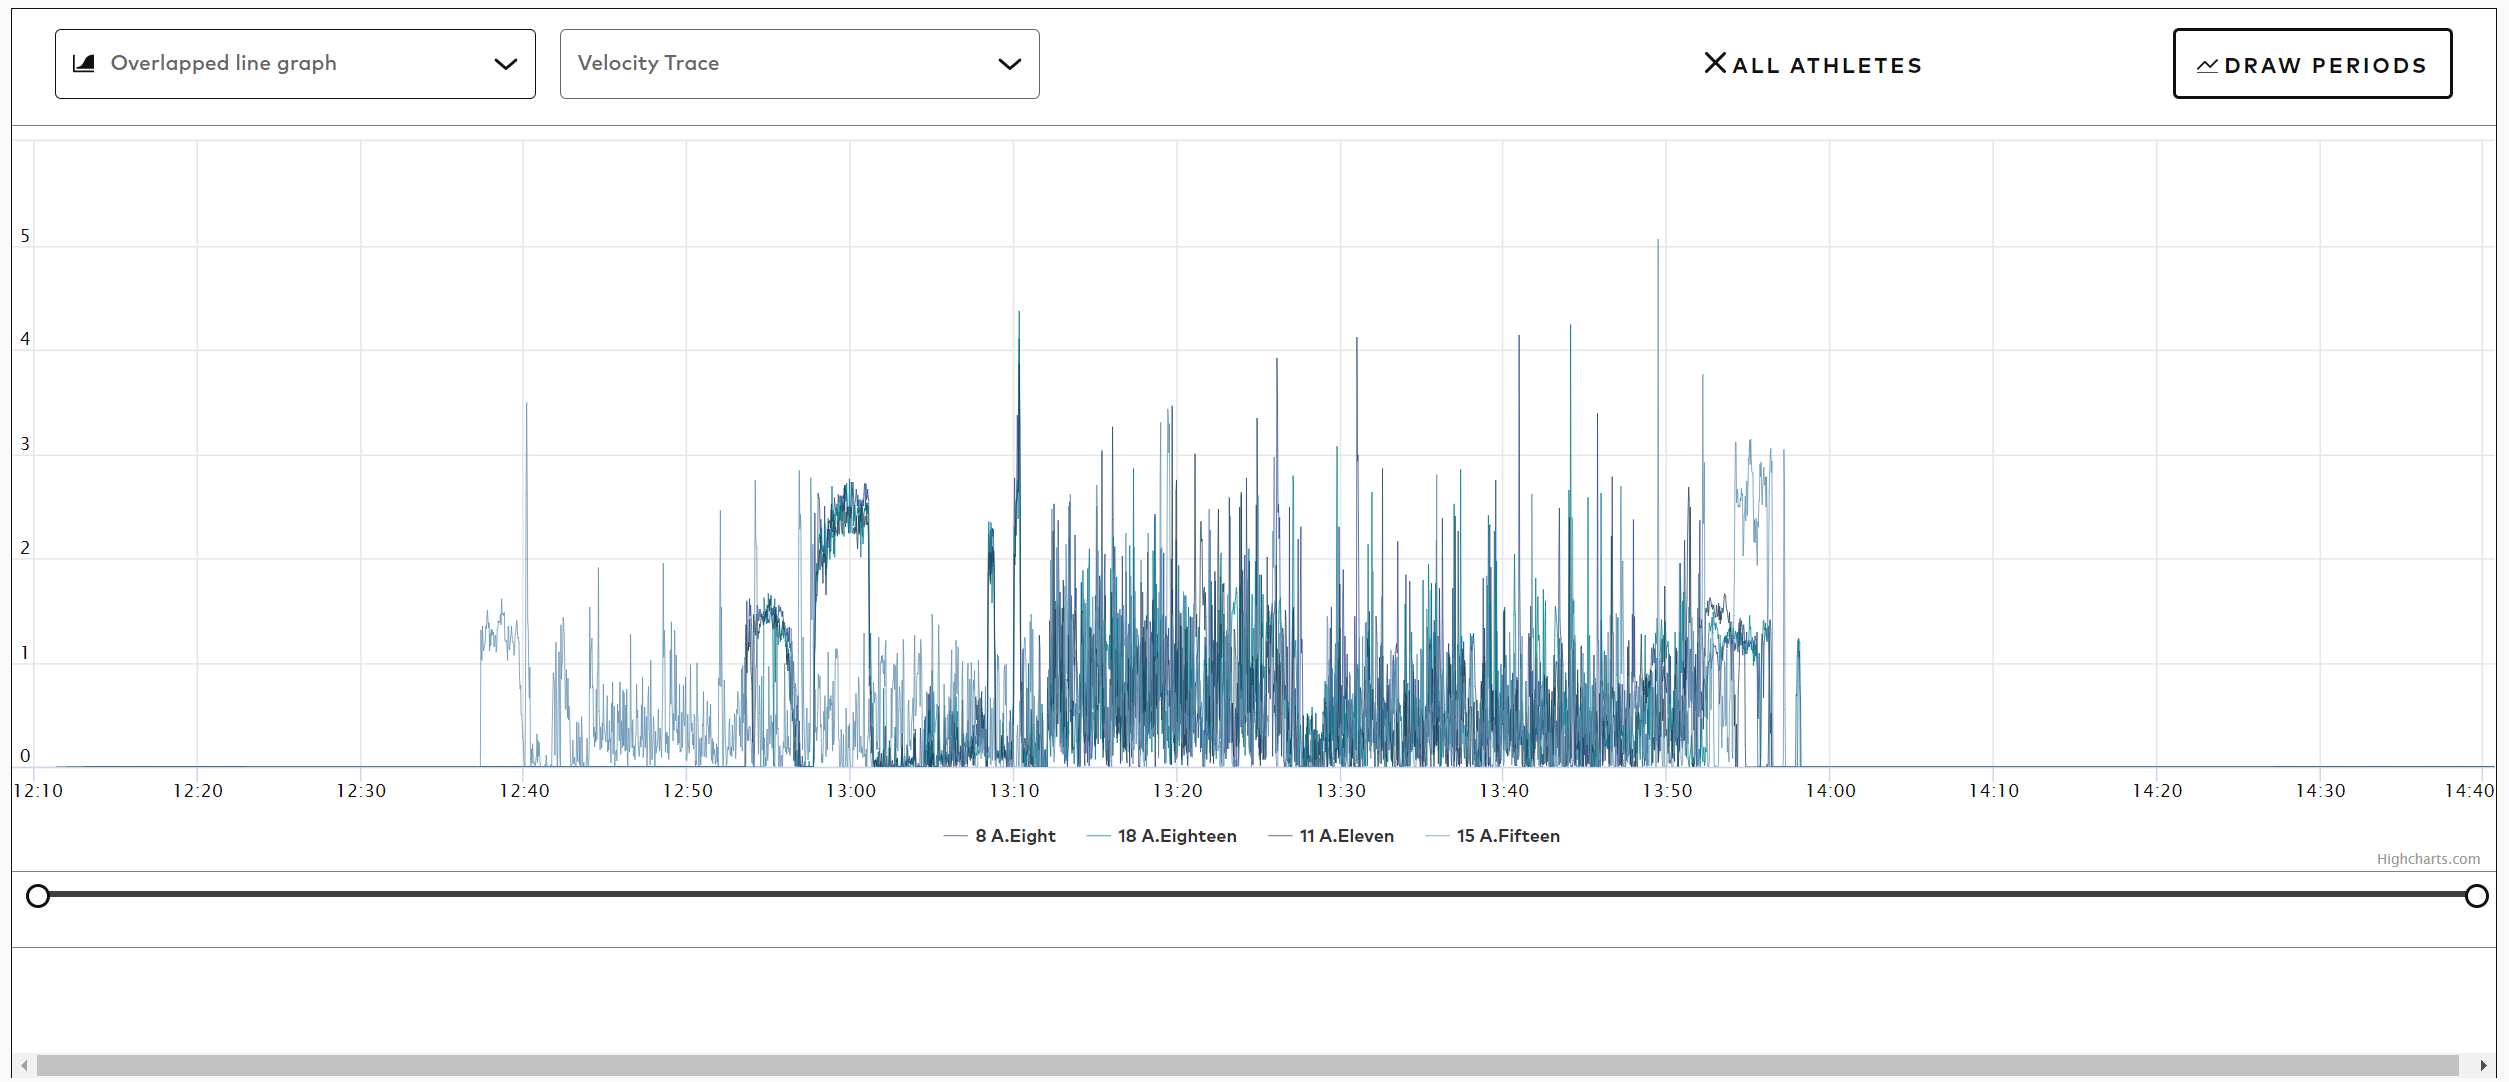Click the legend marker for 8 A.Eight
Screen dimensions: 2509x1082
(957, 836)
